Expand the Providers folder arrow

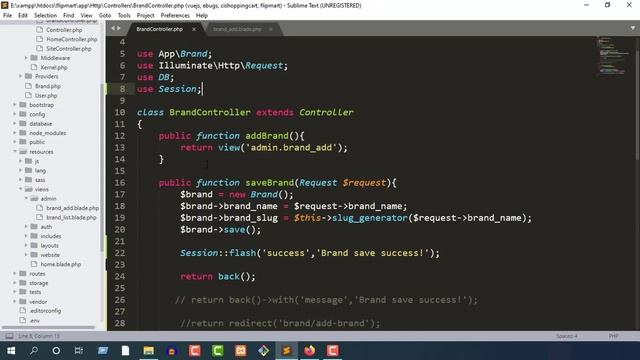[x=20, y=76]
